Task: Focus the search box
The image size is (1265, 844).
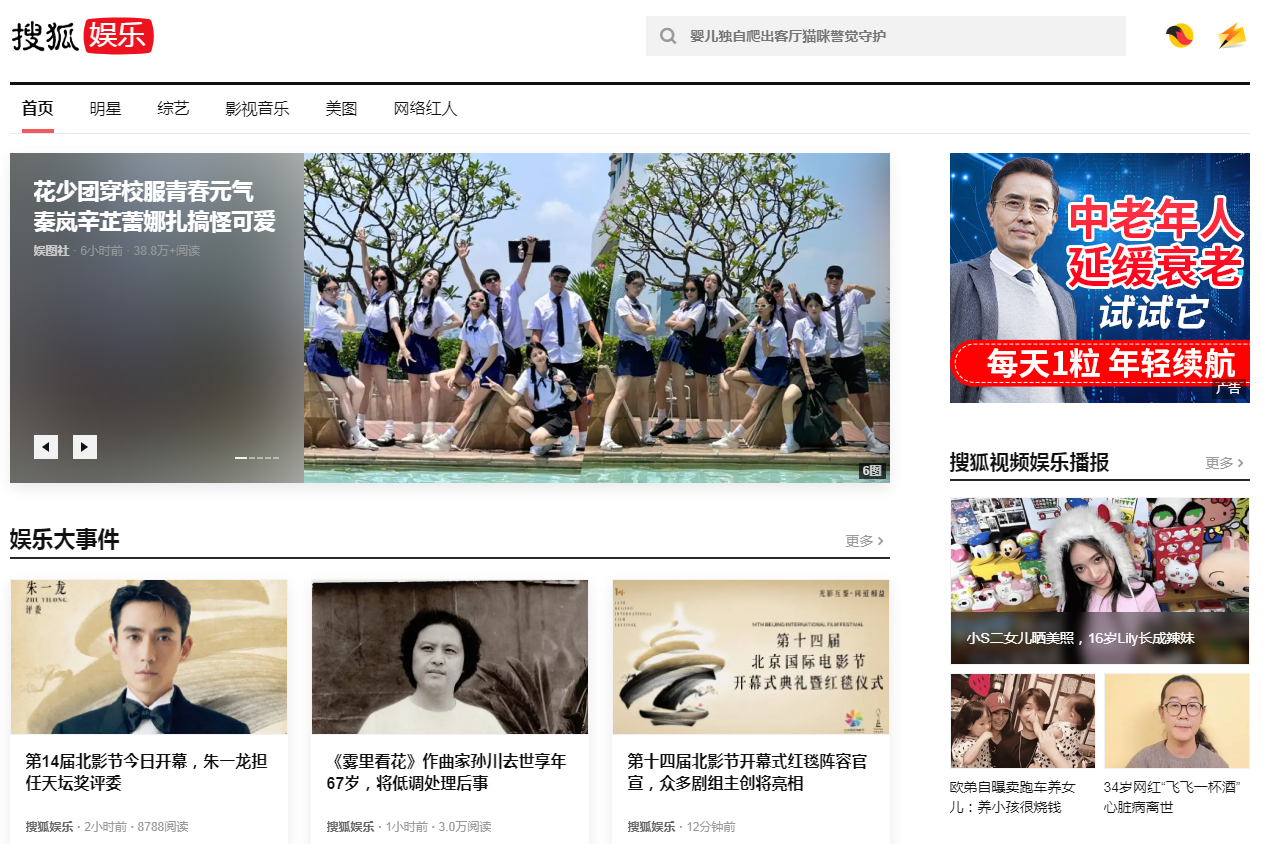Action: click(x=886, y=36)
